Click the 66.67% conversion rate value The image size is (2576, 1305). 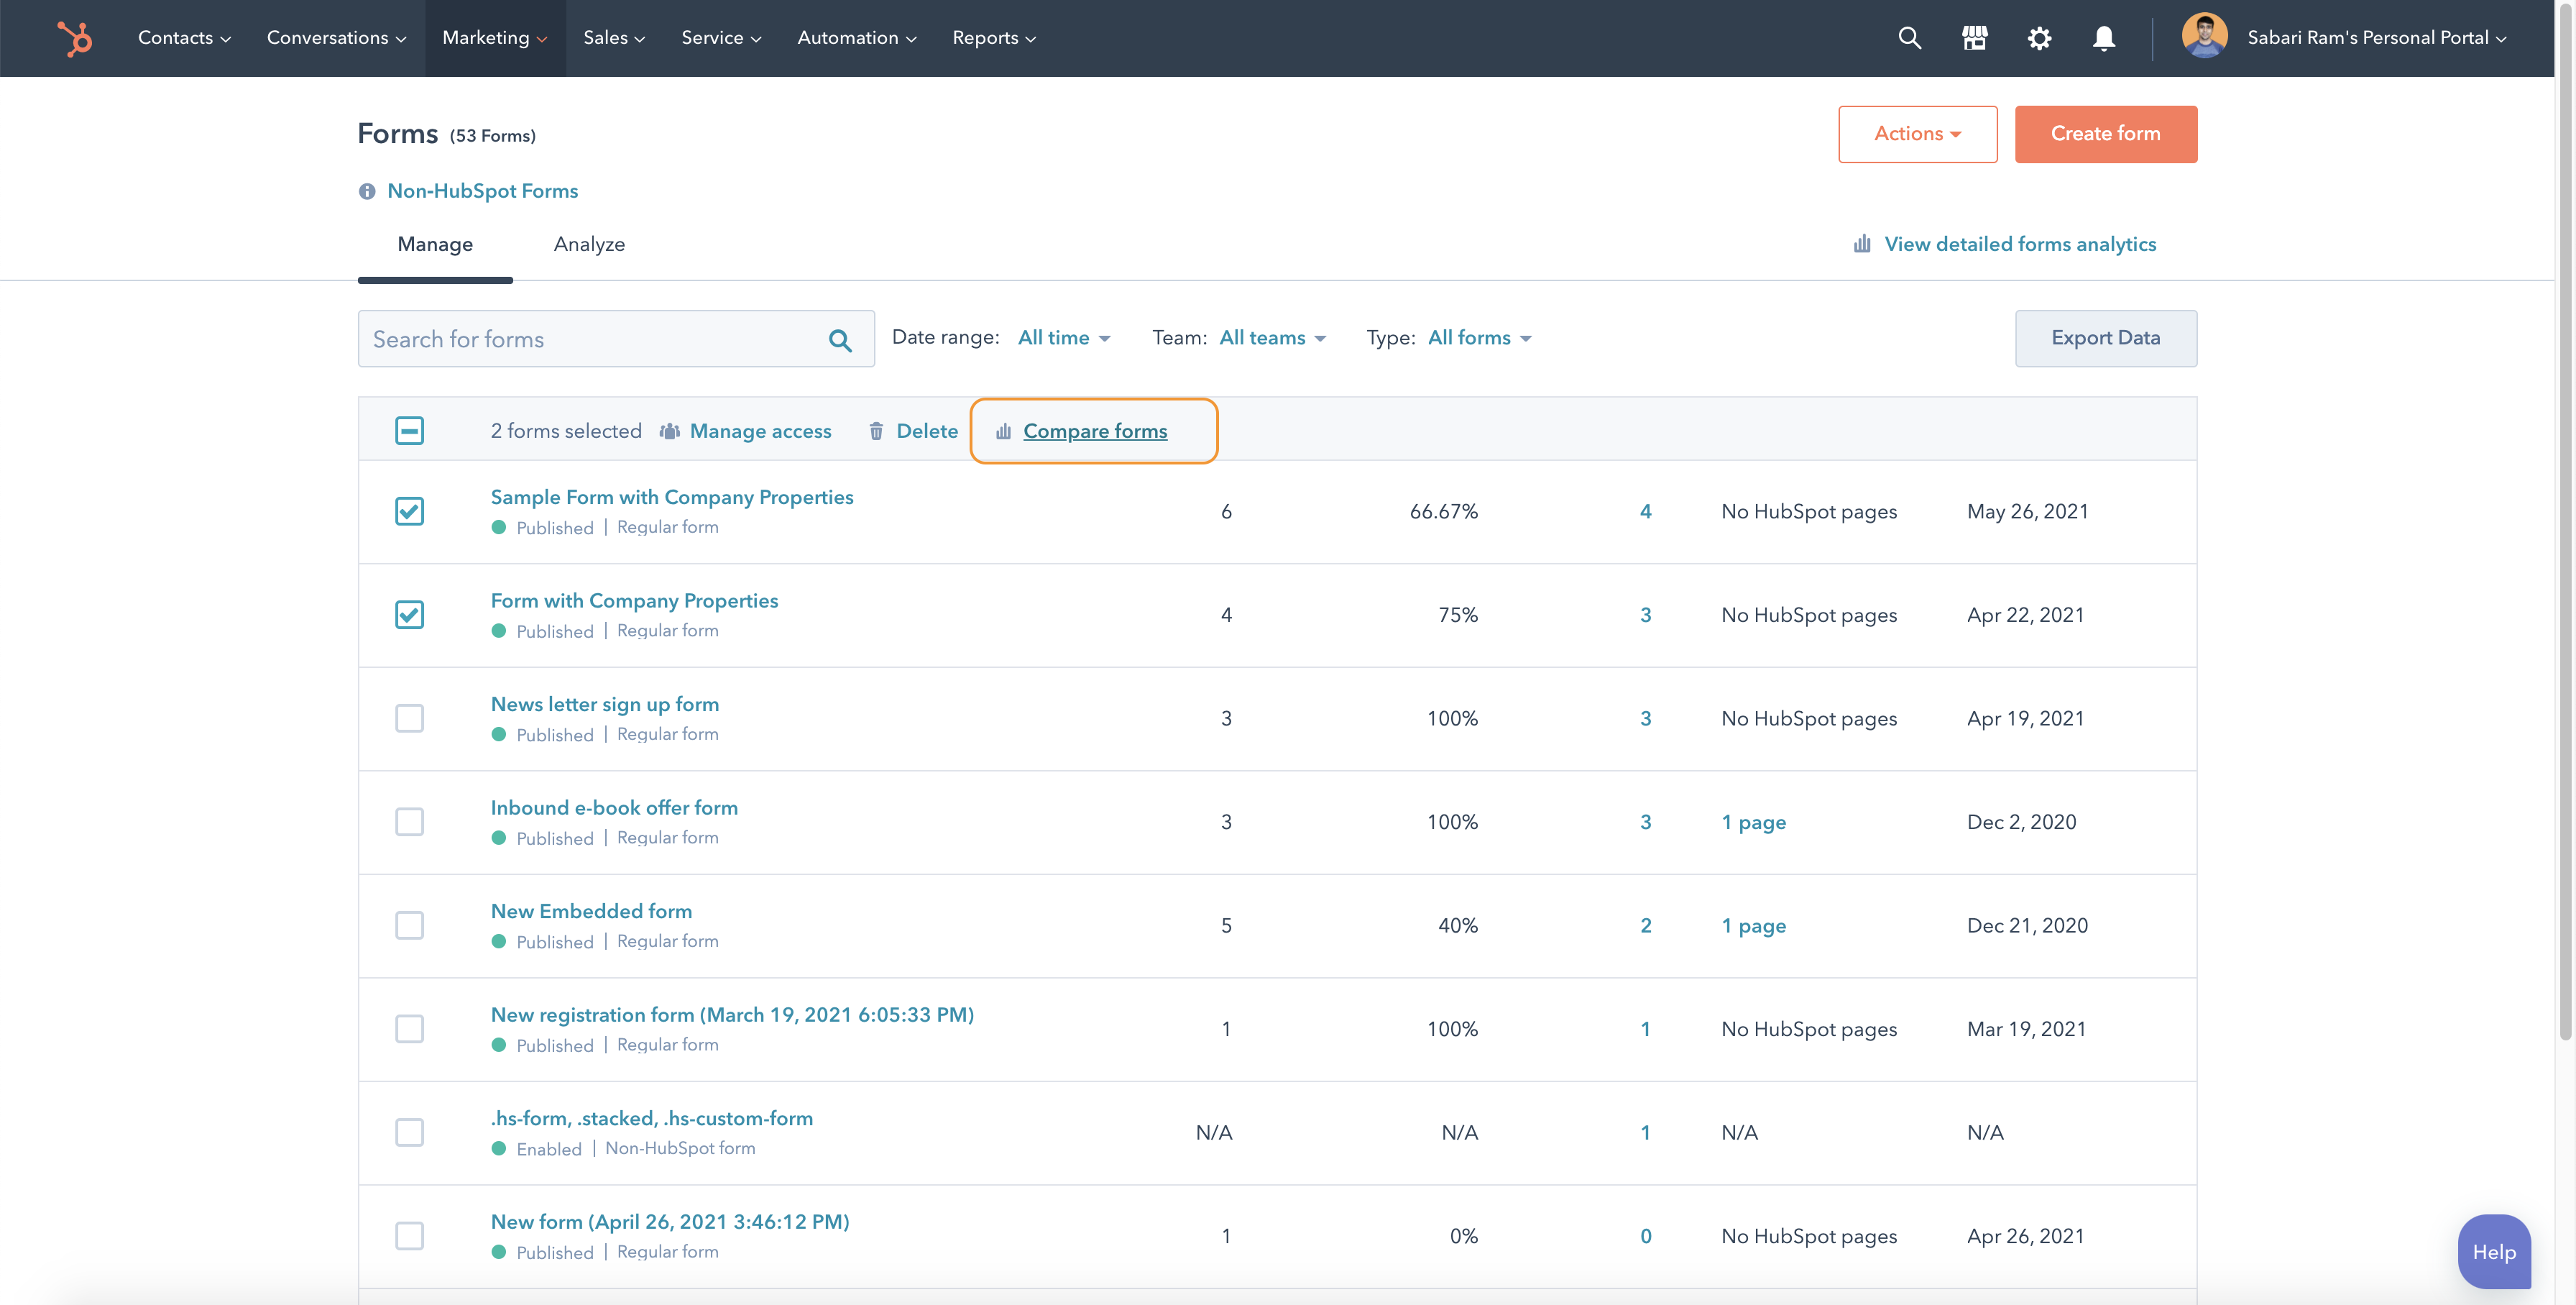tap(1443, 511)
